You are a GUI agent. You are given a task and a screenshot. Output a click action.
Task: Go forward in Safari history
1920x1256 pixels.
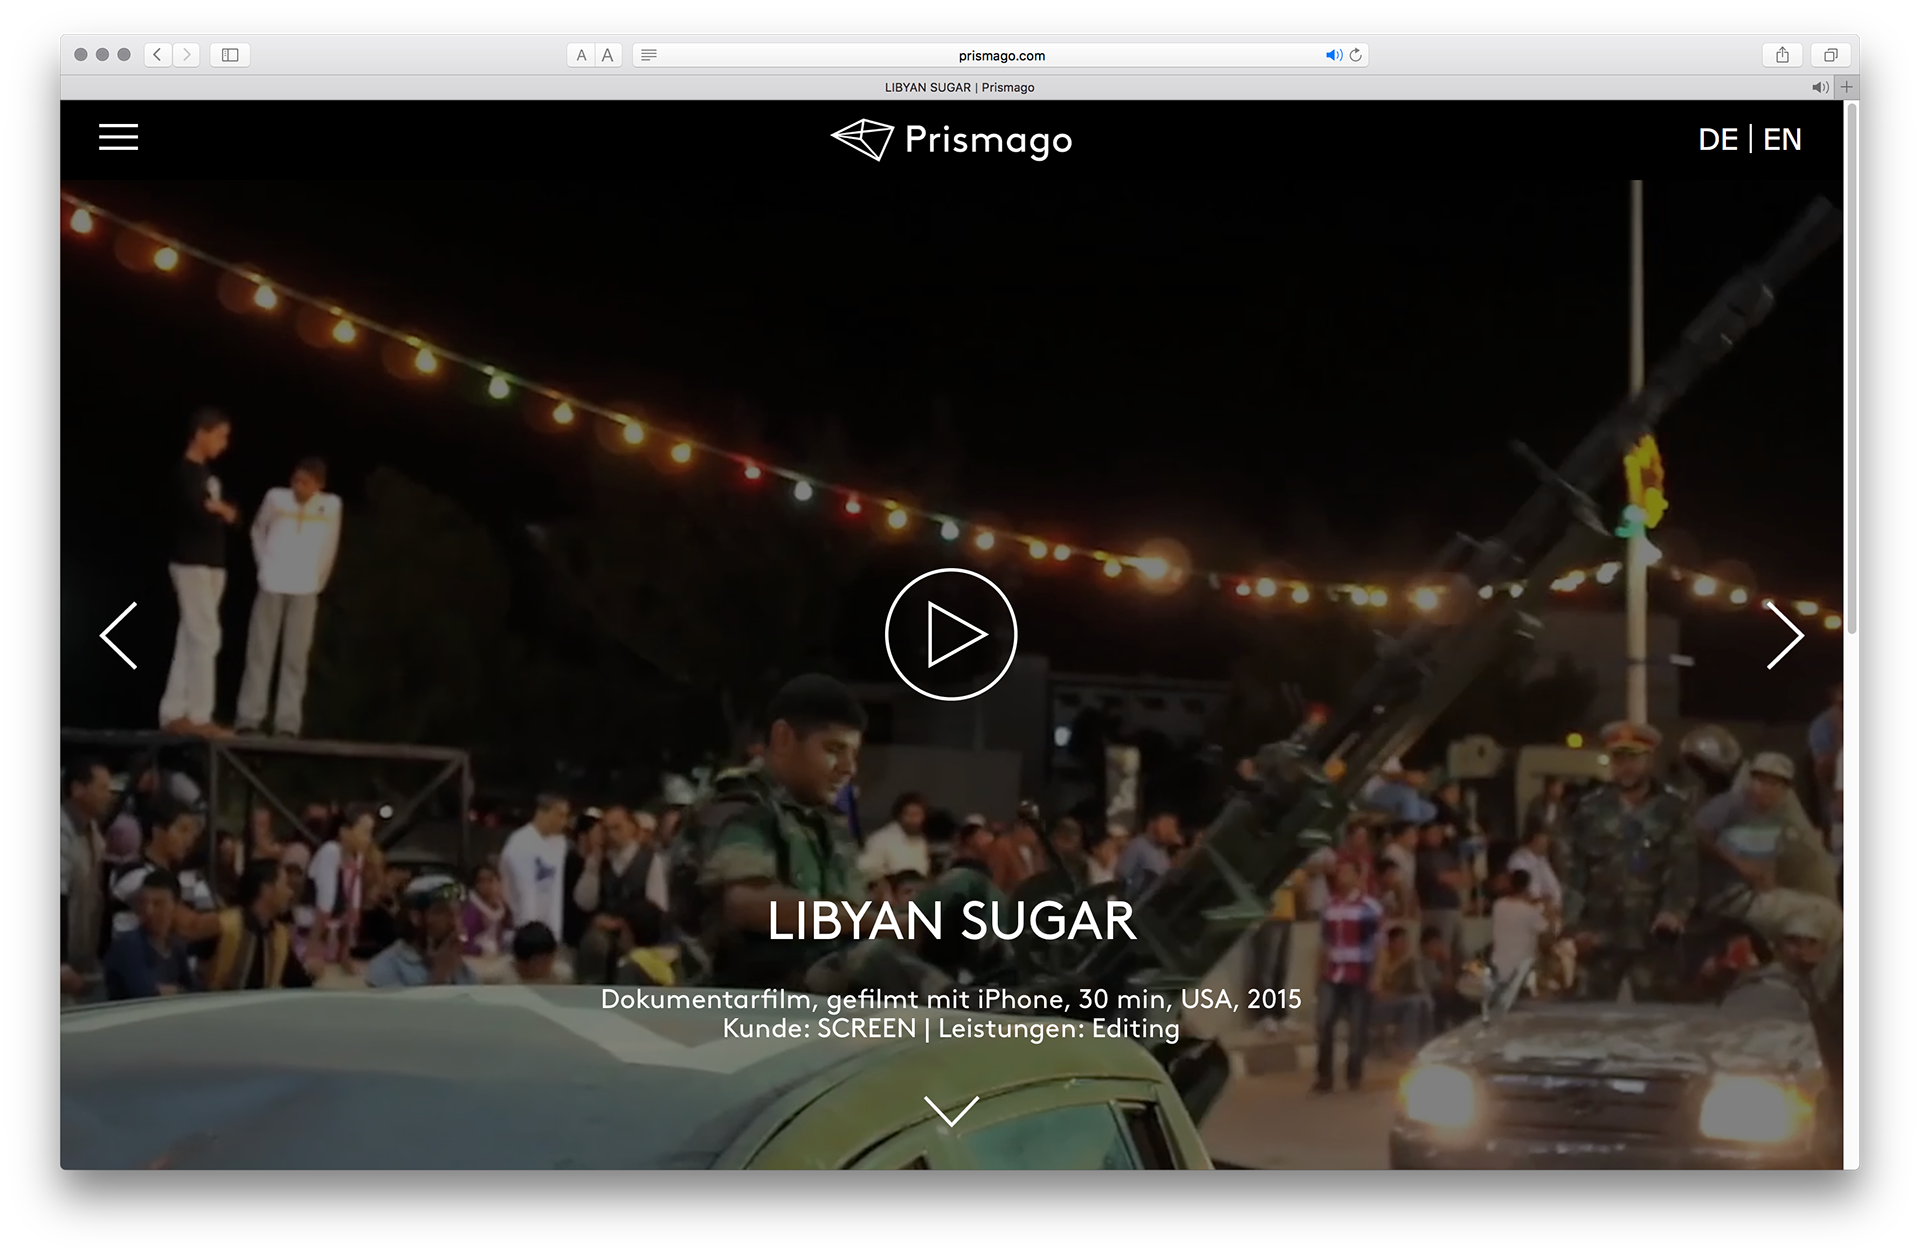tap(186, 55)
